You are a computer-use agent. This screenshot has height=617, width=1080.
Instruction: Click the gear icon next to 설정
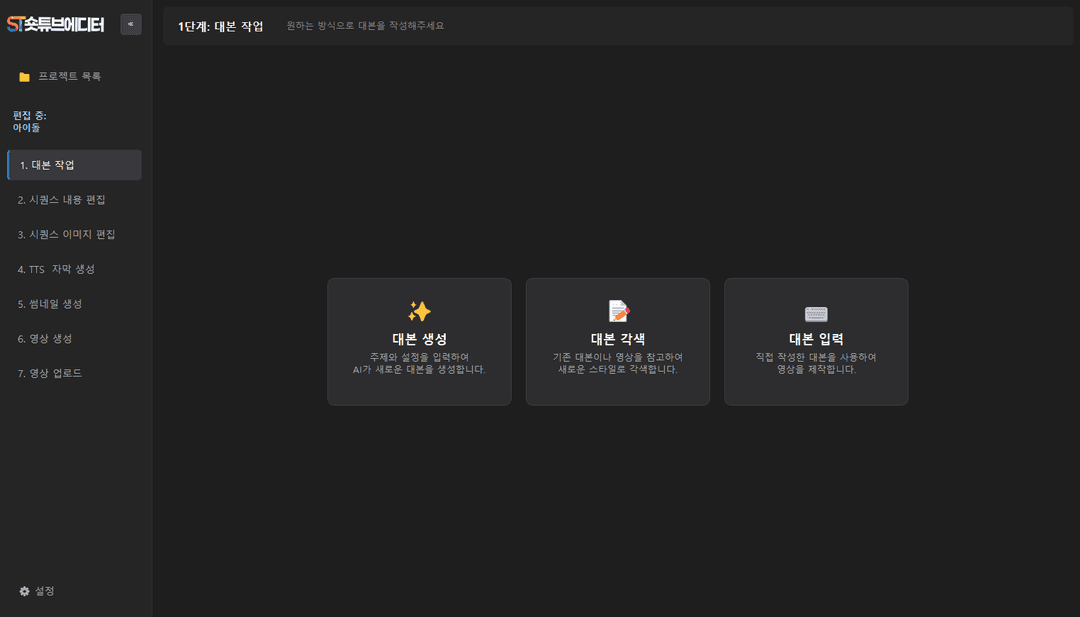point(25,591)
